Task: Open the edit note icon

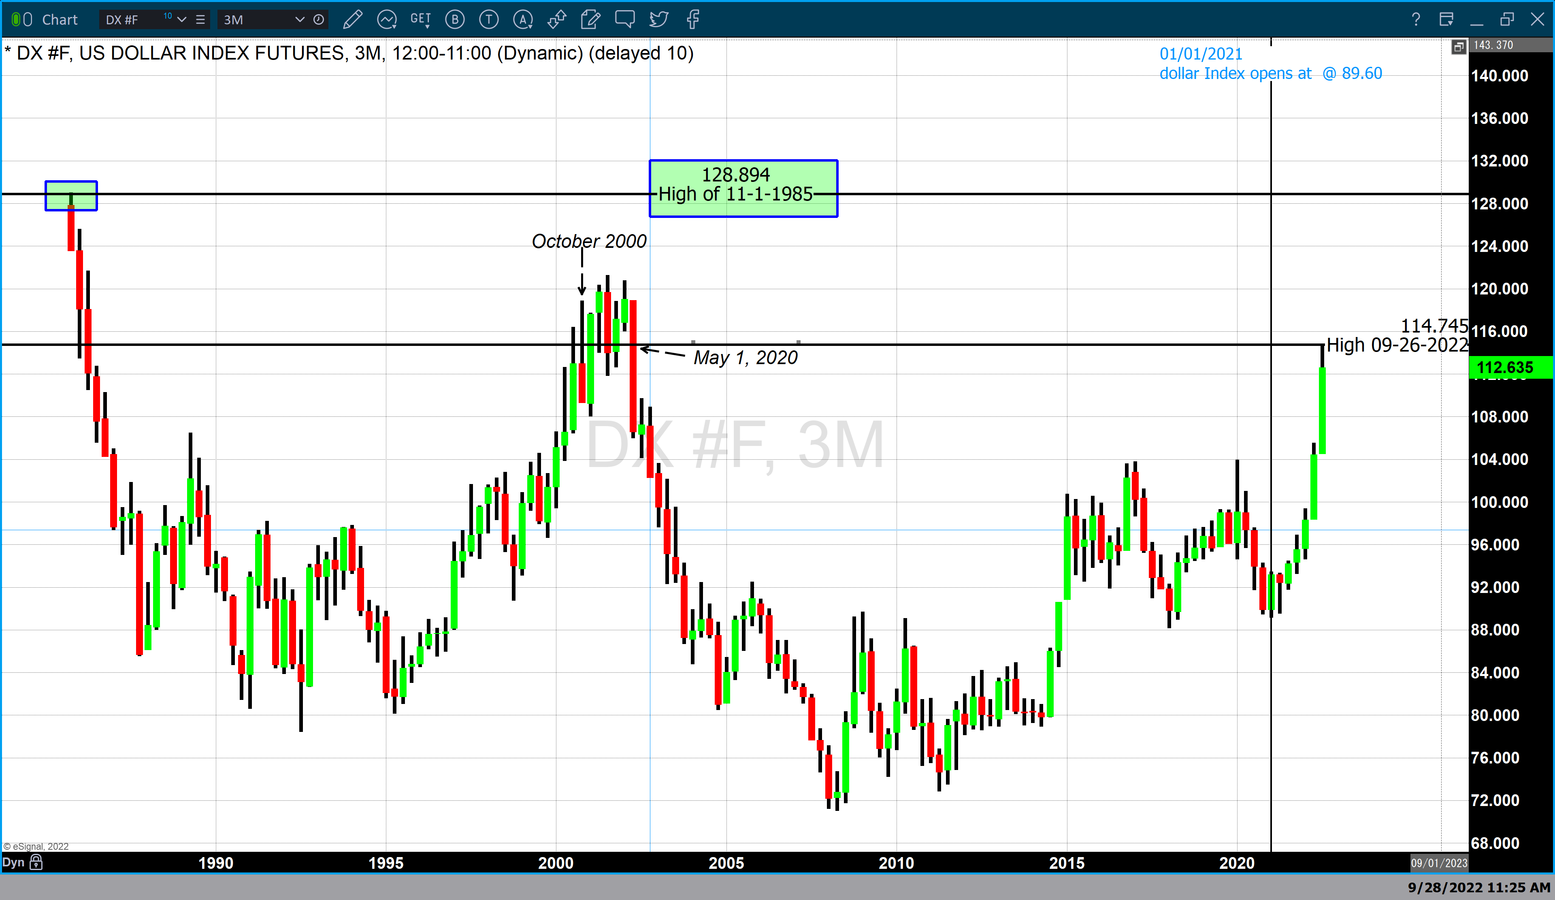Action: (591, 19)
